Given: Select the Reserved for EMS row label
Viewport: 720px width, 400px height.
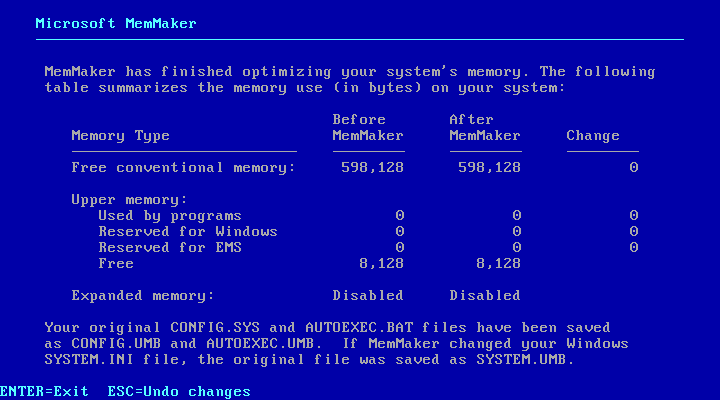Looking at the screenshot, I should pos(170,248).
